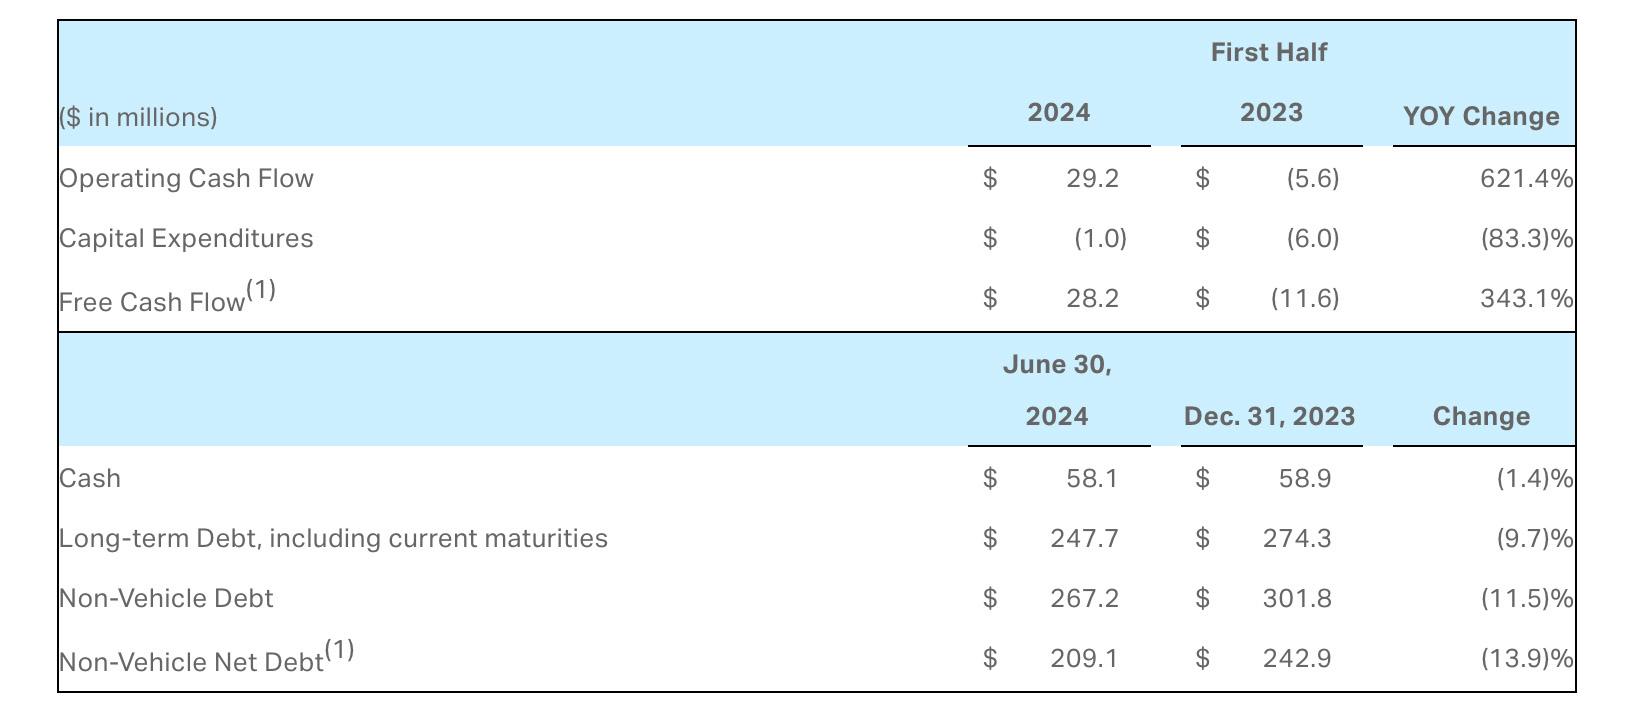This screenshot has width=1634, height=724.
Task: Click the (13.9)% change value
Action: [1527, 658]
